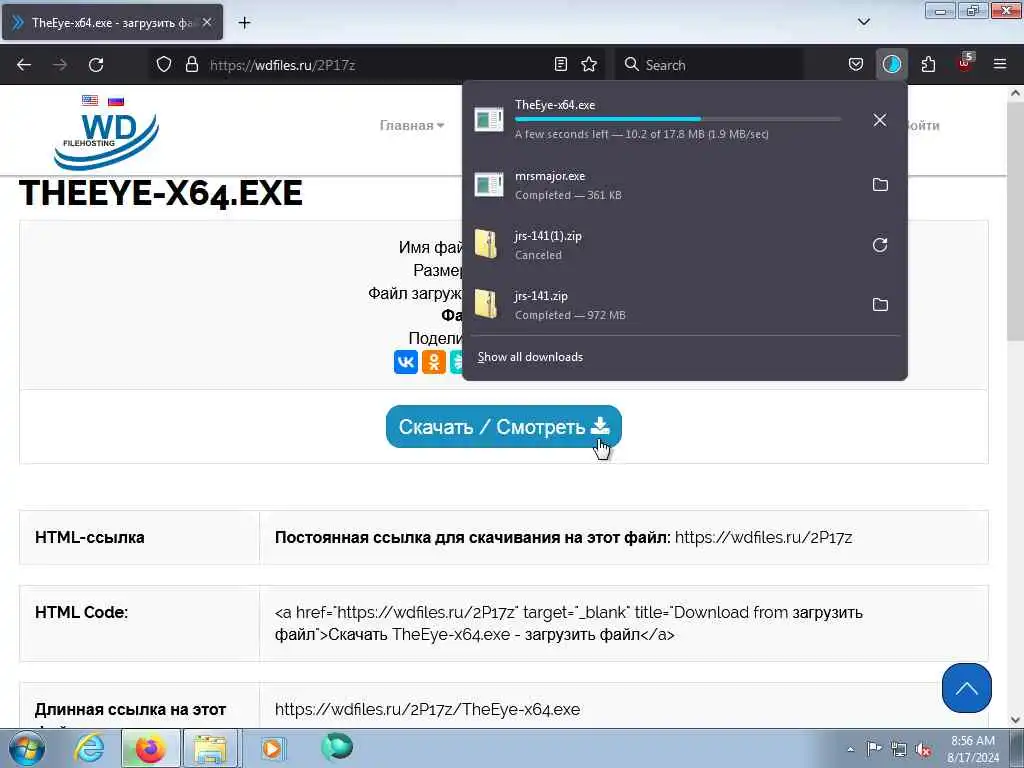The image size is (1024, 768).
Task: Toggle the downloads panel toolbar button
Action: click(891, 64)
